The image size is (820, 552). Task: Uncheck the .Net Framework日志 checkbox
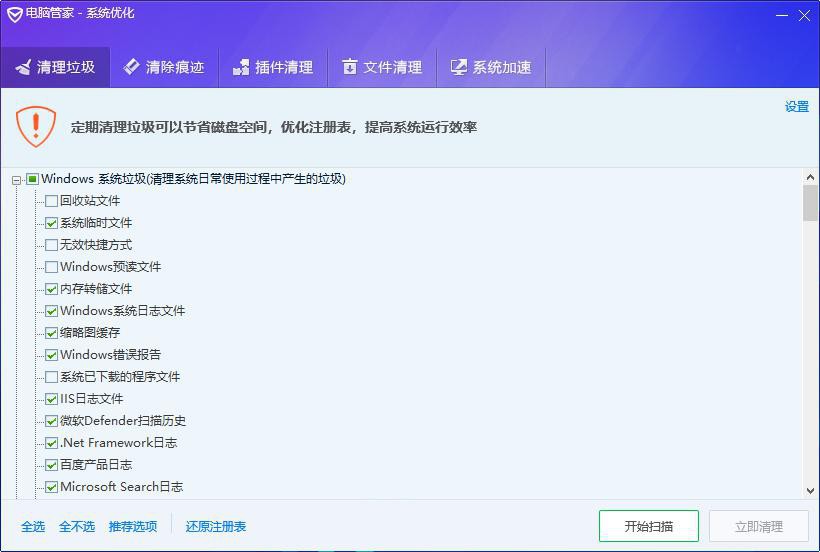(51, 443)
